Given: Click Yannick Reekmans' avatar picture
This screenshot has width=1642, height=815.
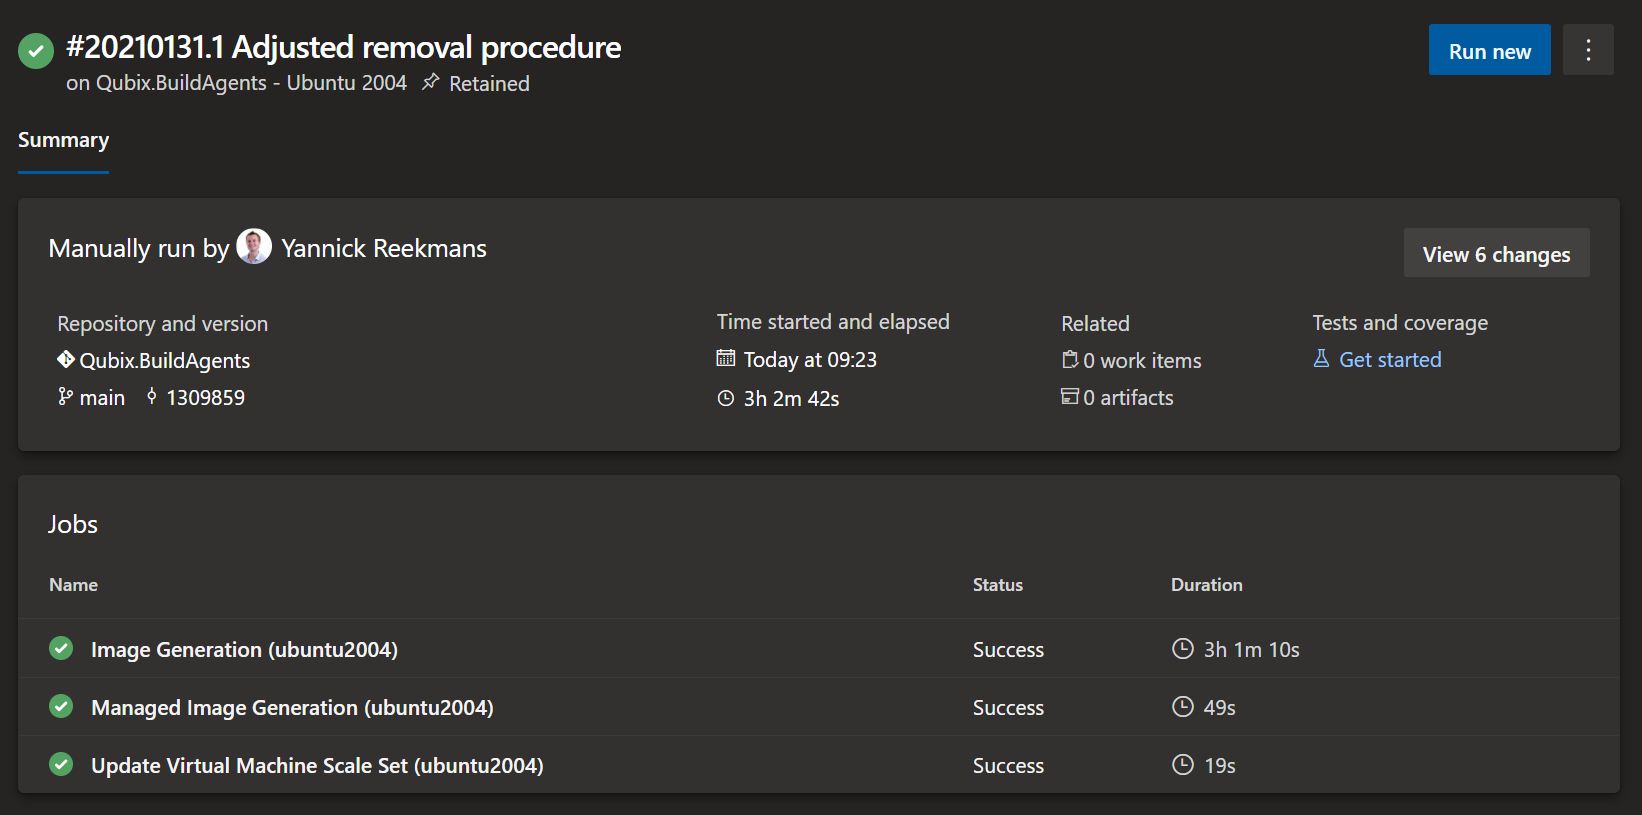Looking at the screenshot, I should (x=254, y=247).
